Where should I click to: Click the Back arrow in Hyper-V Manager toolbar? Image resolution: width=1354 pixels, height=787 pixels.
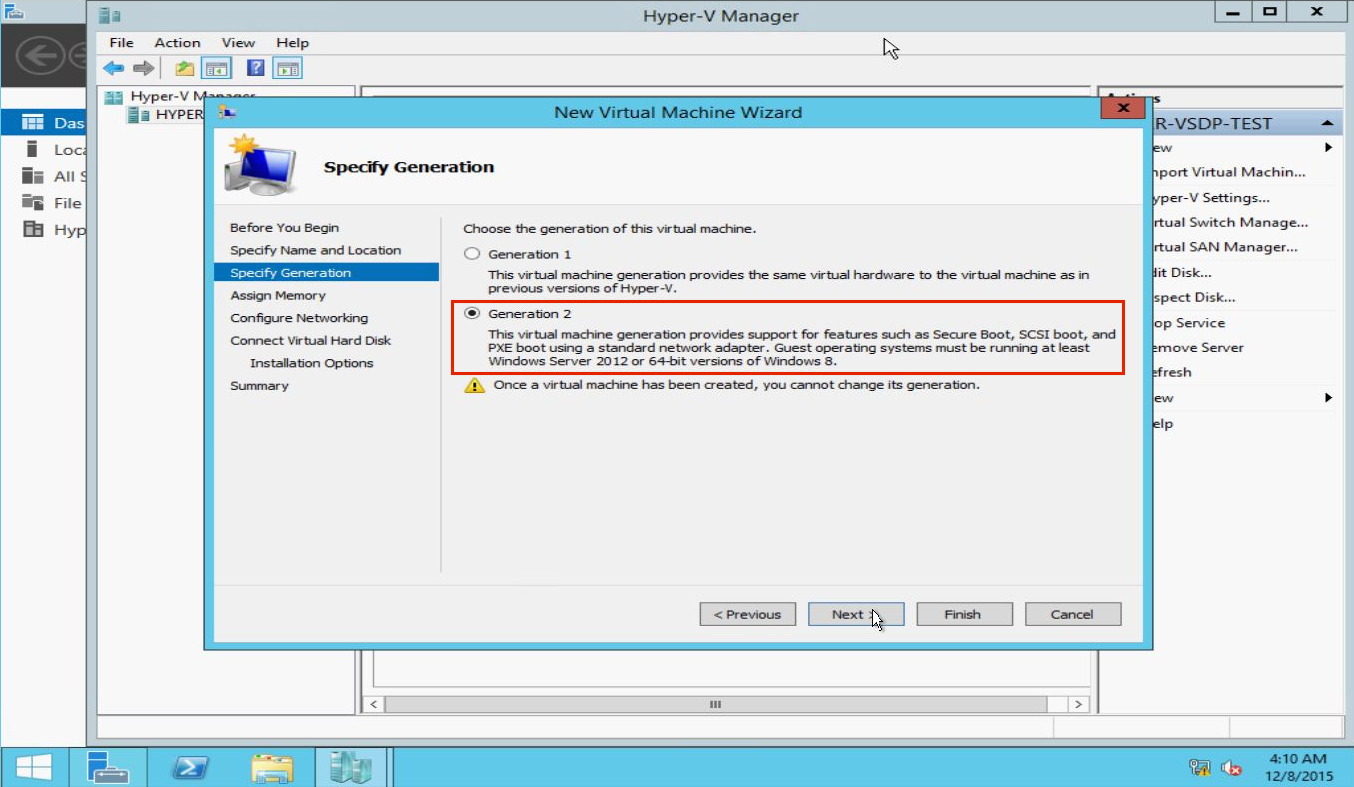point(114,68)
